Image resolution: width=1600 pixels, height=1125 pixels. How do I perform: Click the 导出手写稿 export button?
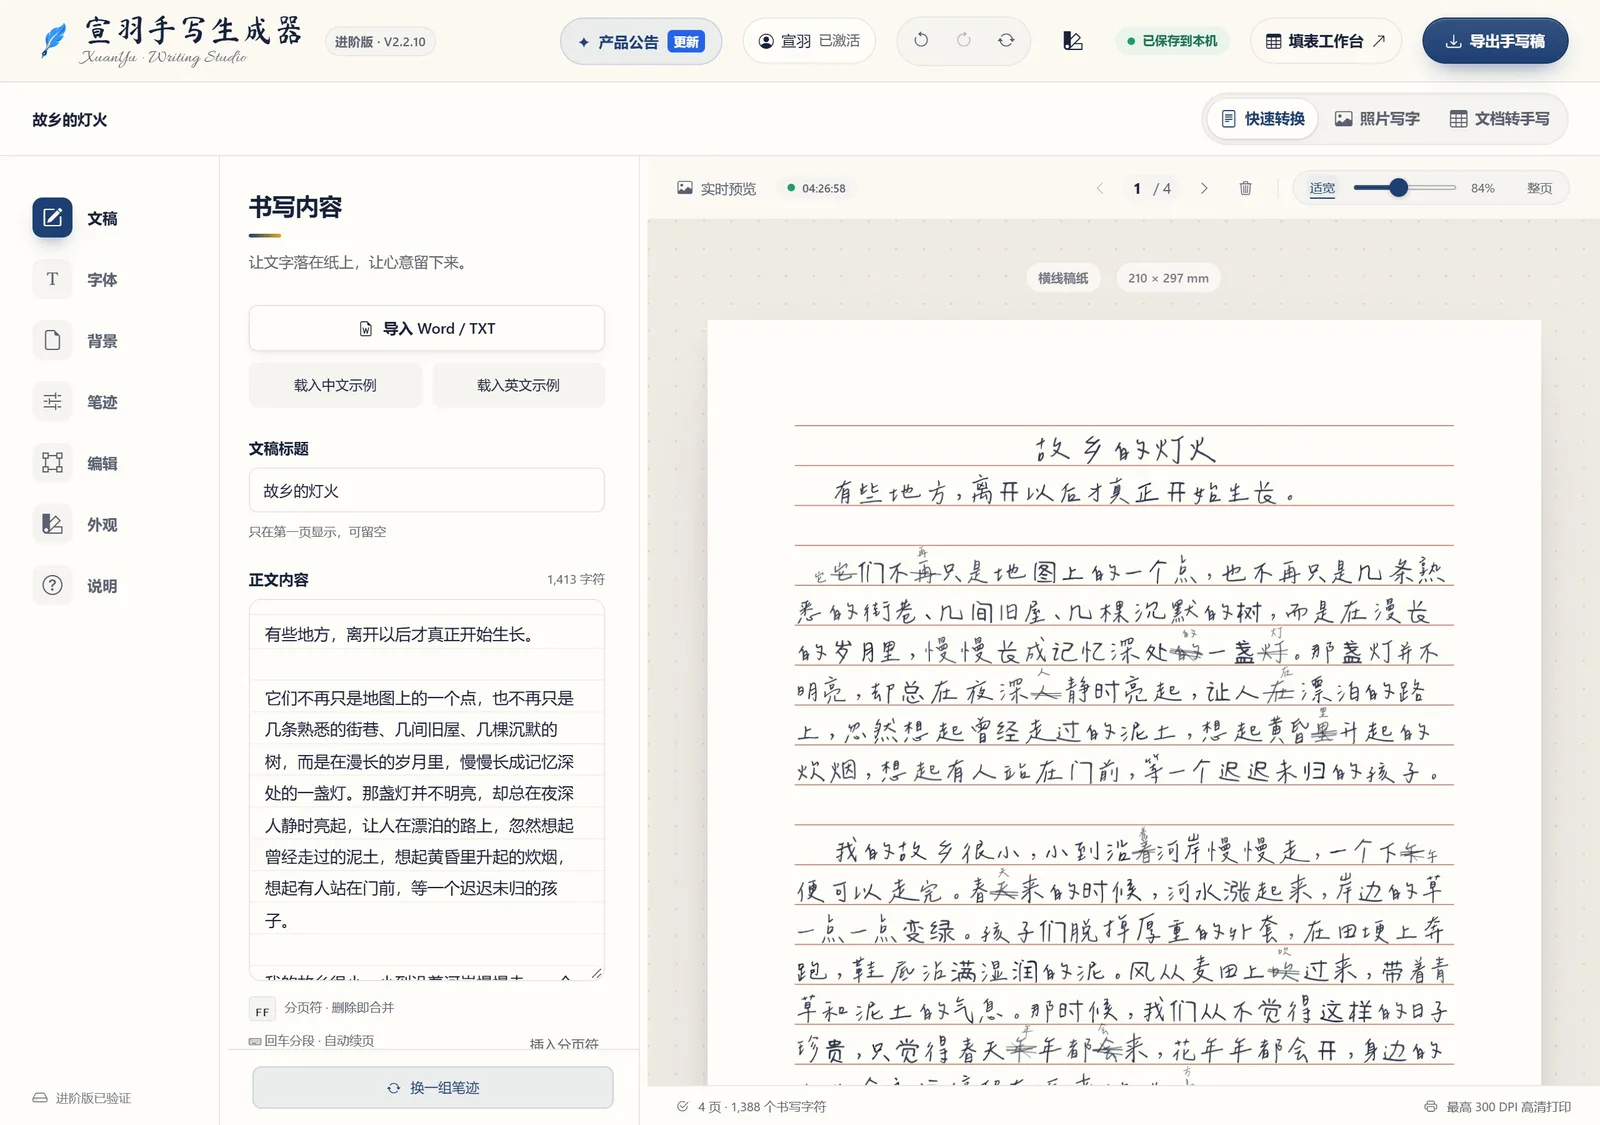click(1495, 41)
